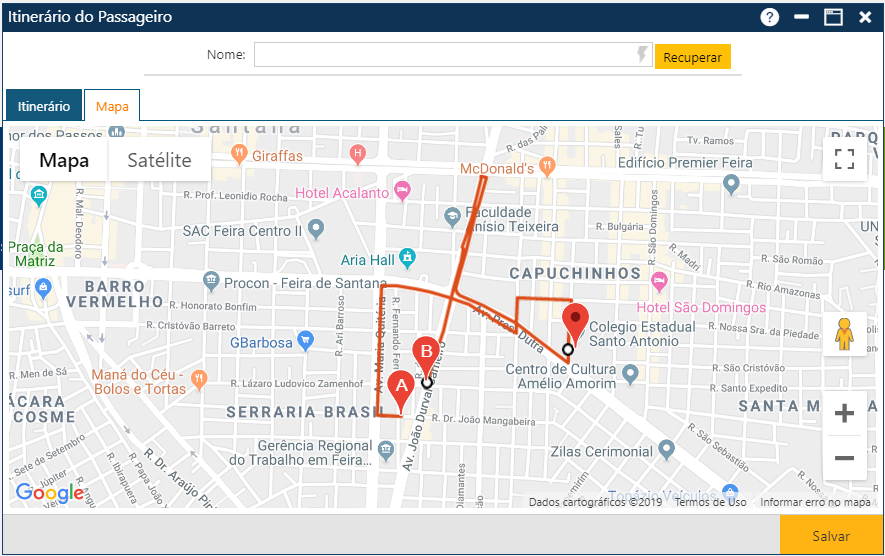
Task: Click the SAC Feira Centro II pin
Action: point(316,229)
